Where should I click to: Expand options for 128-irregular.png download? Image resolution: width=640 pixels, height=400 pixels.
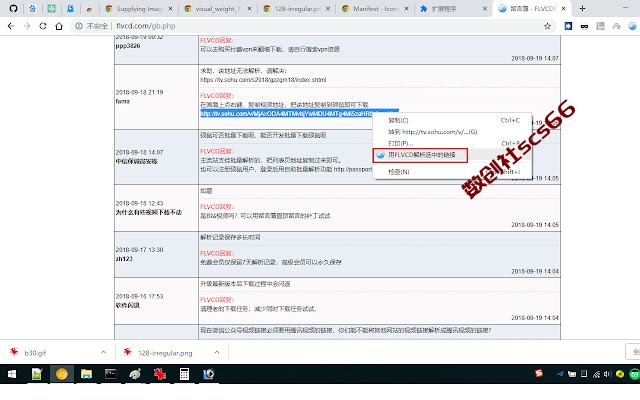pyautogui.click(x=217, y=352)
